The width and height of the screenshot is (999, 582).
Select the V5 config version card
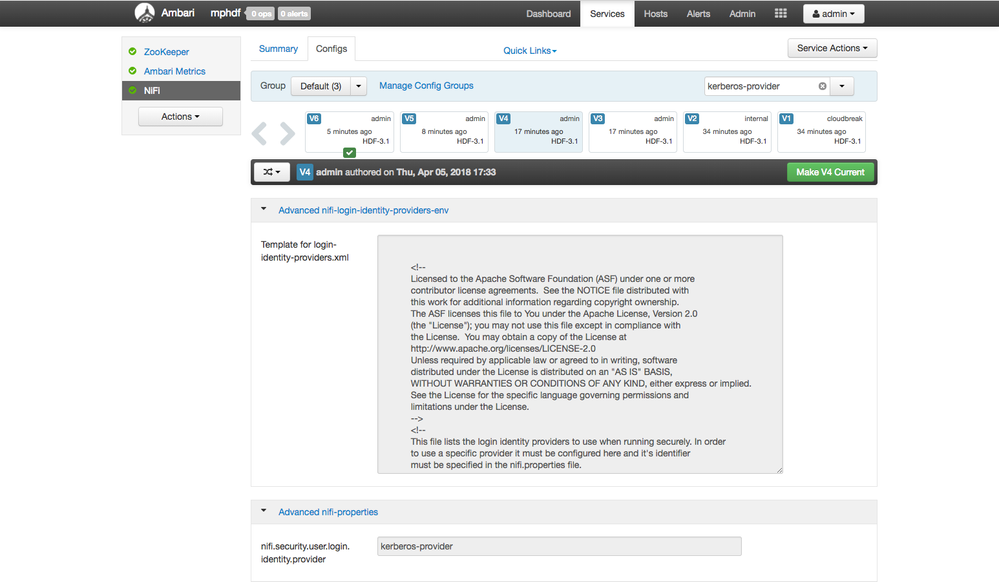pos(444,132)
